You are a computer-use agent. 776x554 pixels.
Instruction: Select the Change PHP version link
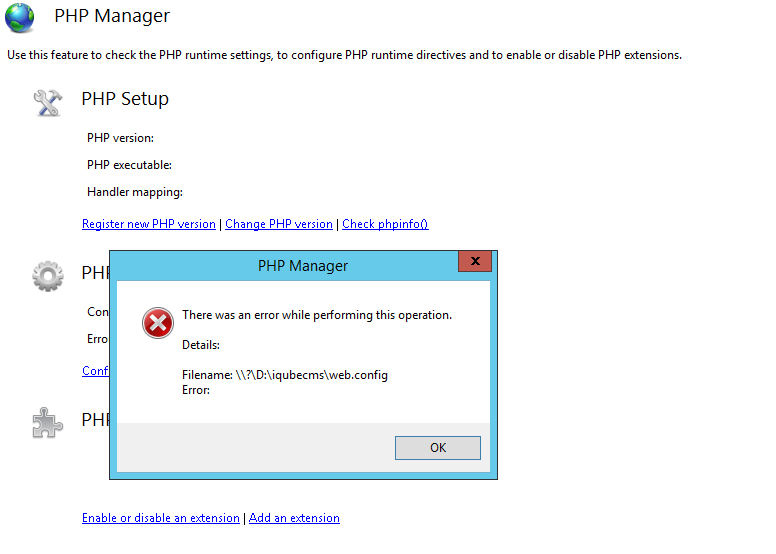(279, 224)
